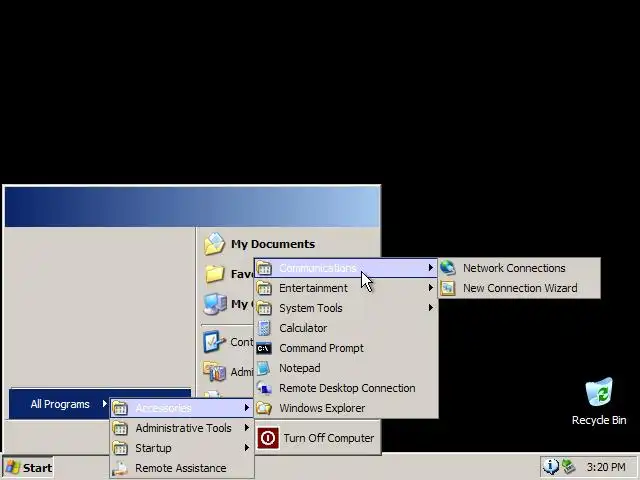This screenshot has width=640, height=480.
Task: Open System Tools in Accessories menu
Action: click(x=346, y=308)
